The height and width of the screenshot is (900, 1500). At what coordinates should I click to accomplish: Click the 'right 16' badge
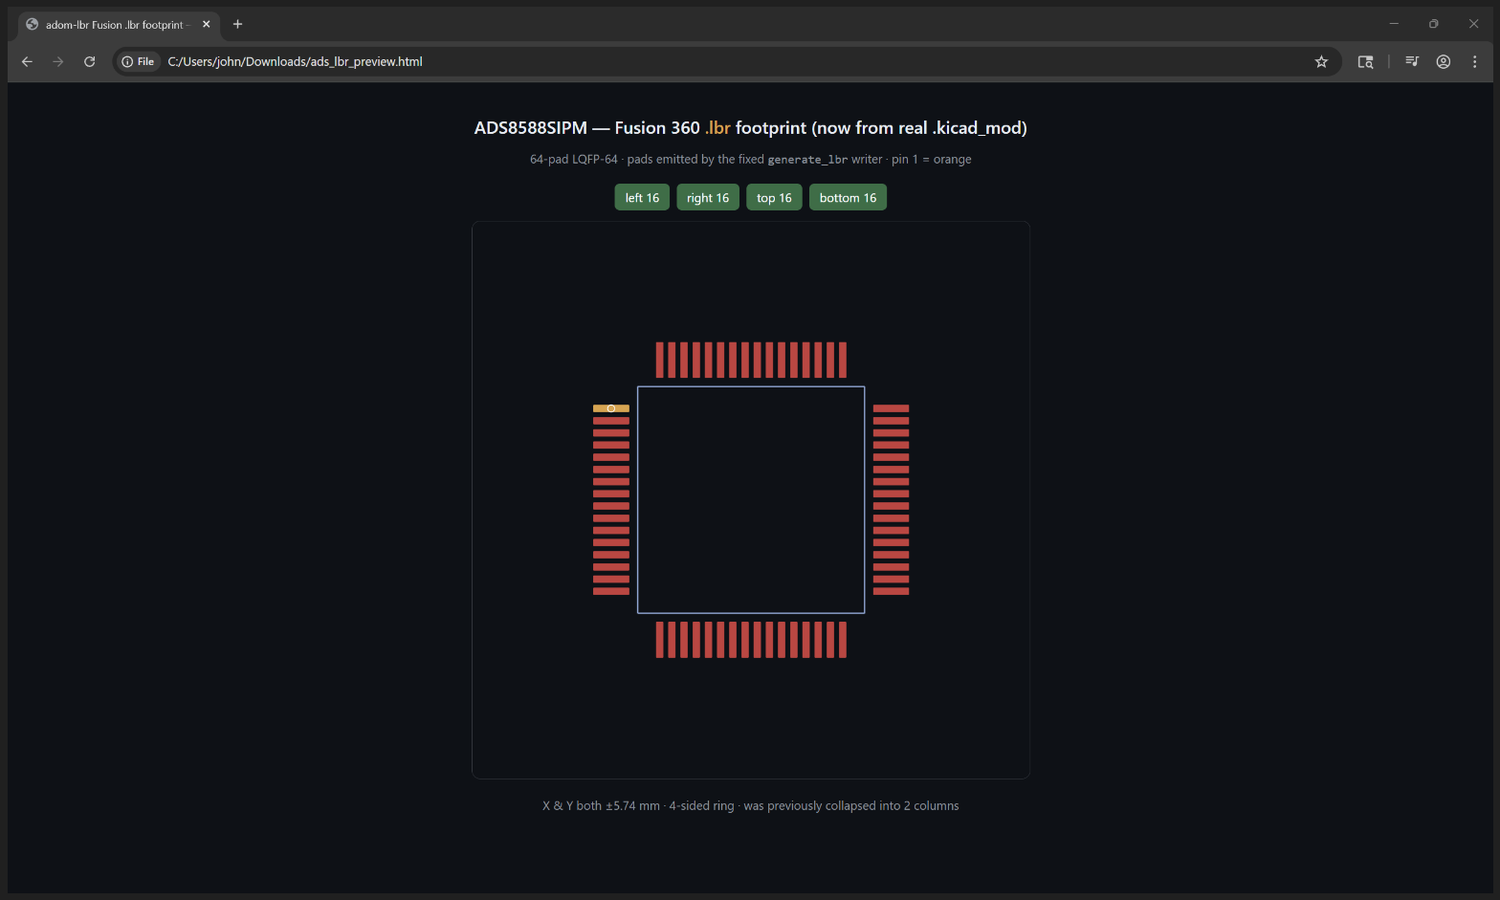point(708,198)
